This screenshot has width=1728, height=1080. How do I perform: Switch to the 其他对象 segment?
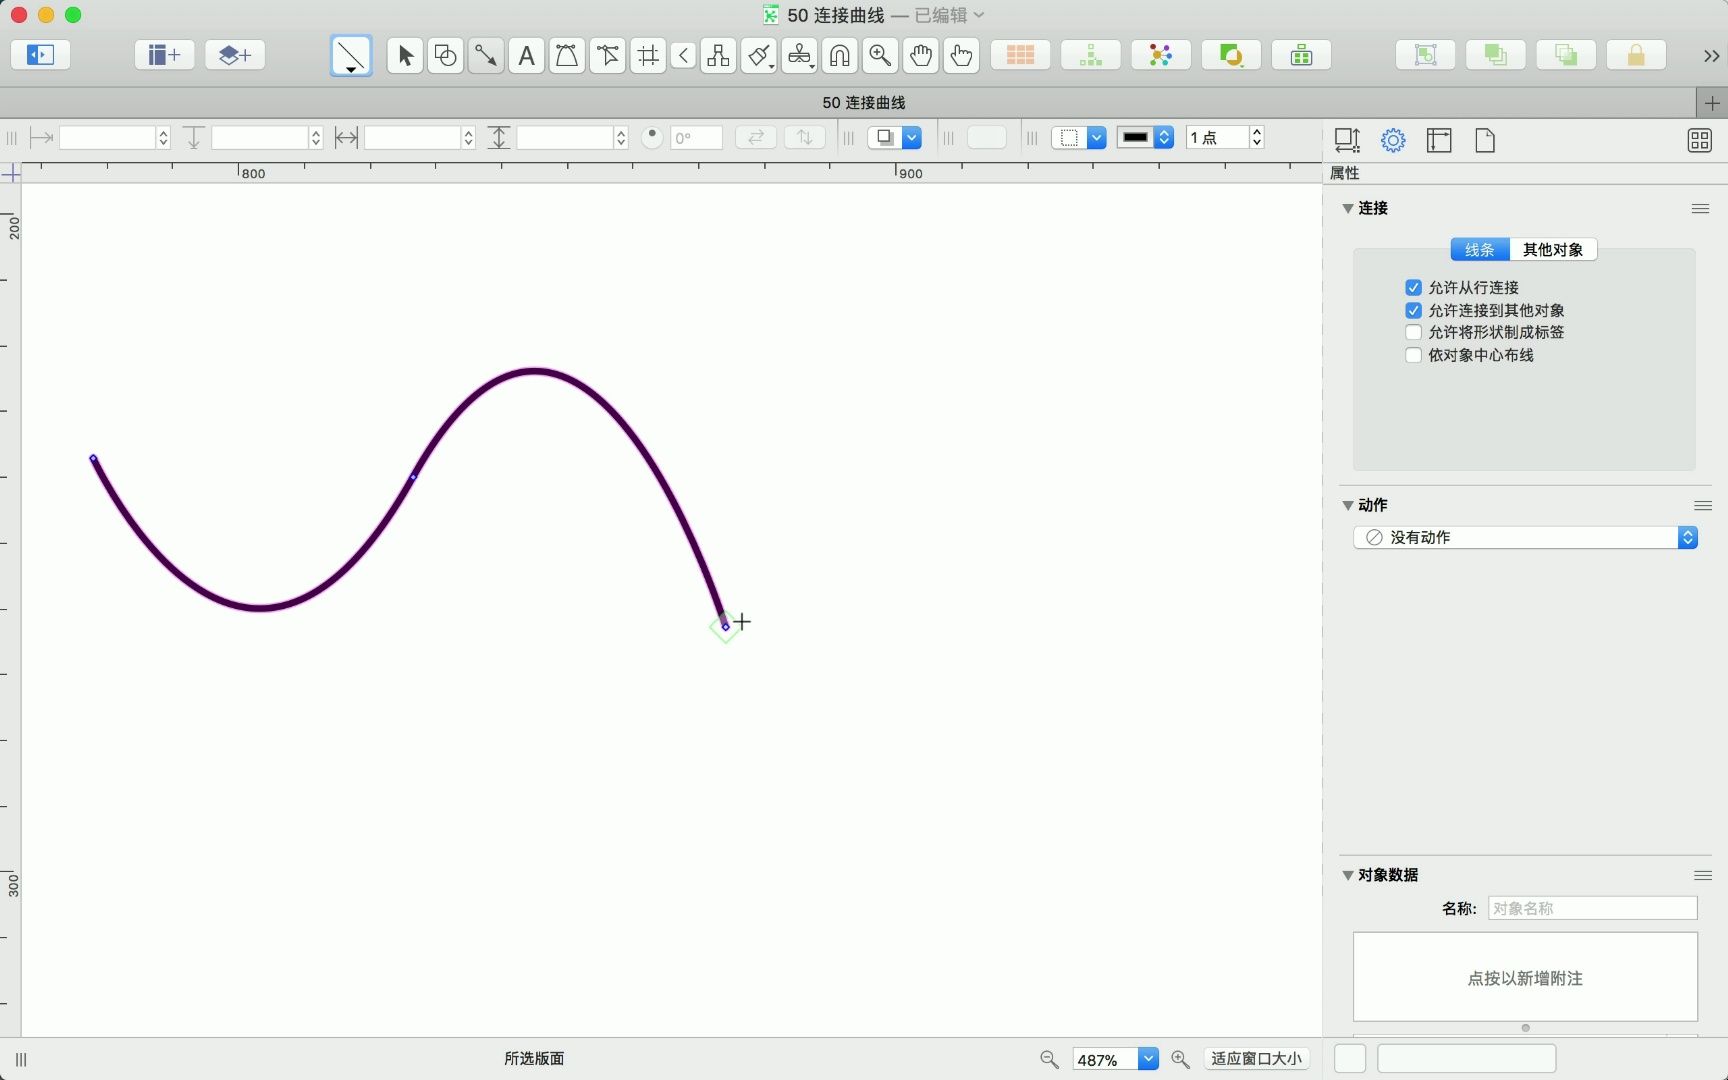coord(1553,249)
